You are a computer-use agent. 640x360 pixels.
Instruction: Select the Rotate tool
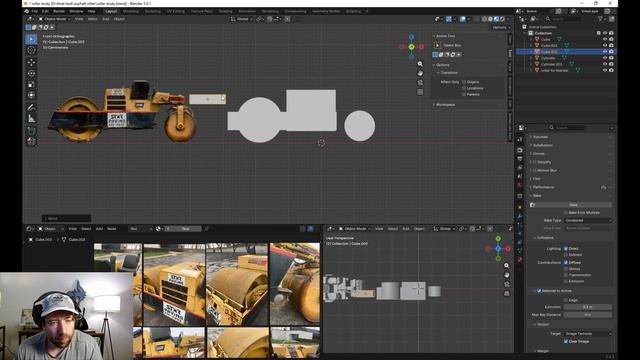(x=31, y=73)
